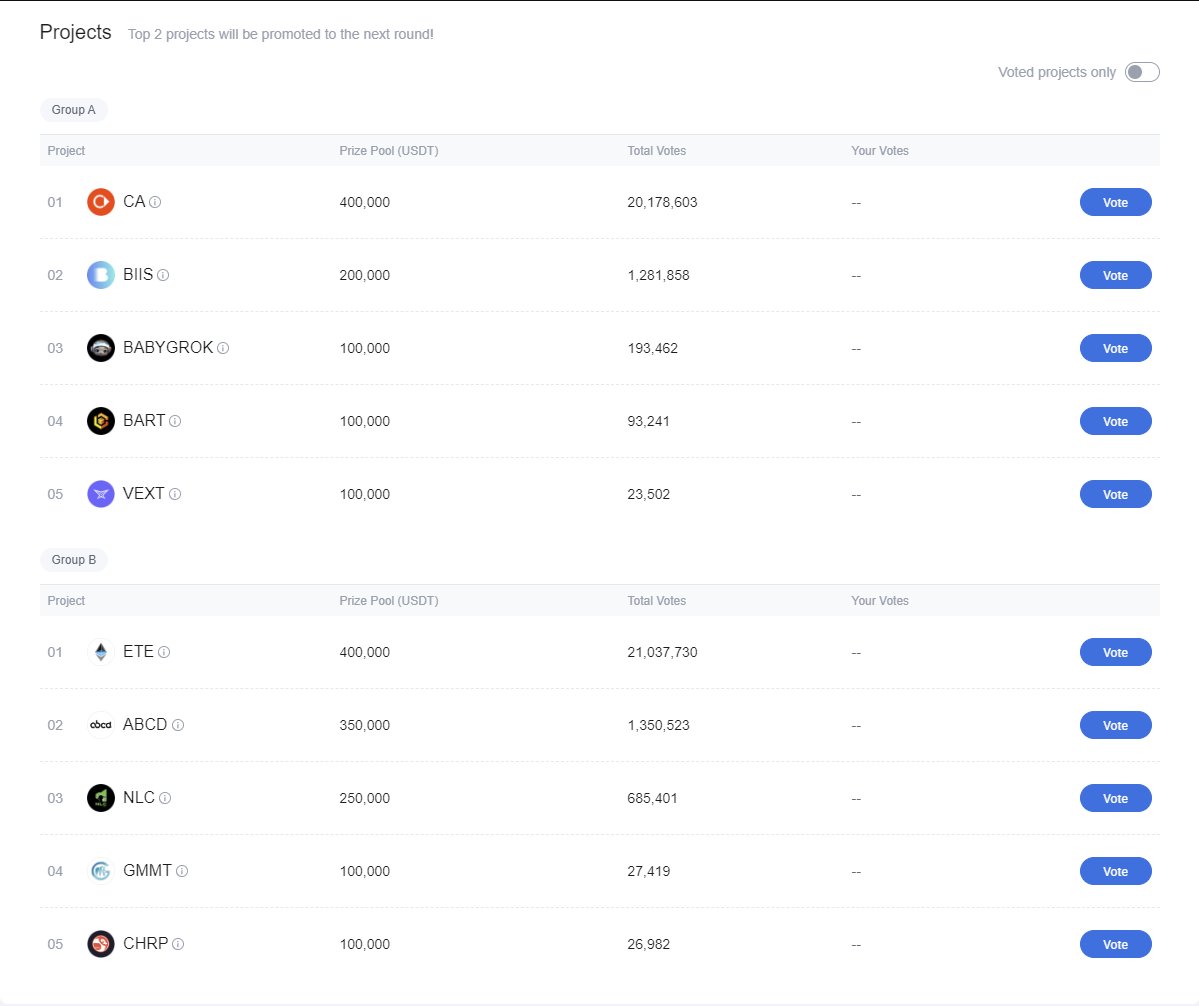Click the BABYGROK project name

pyautogui.click(x=168, y=348)
